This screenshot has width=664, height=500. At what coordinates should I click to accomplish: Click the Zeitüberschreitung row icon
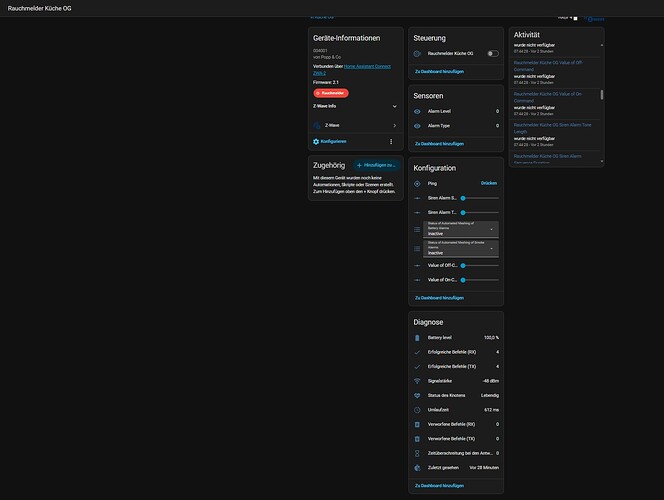click(417, 453)
